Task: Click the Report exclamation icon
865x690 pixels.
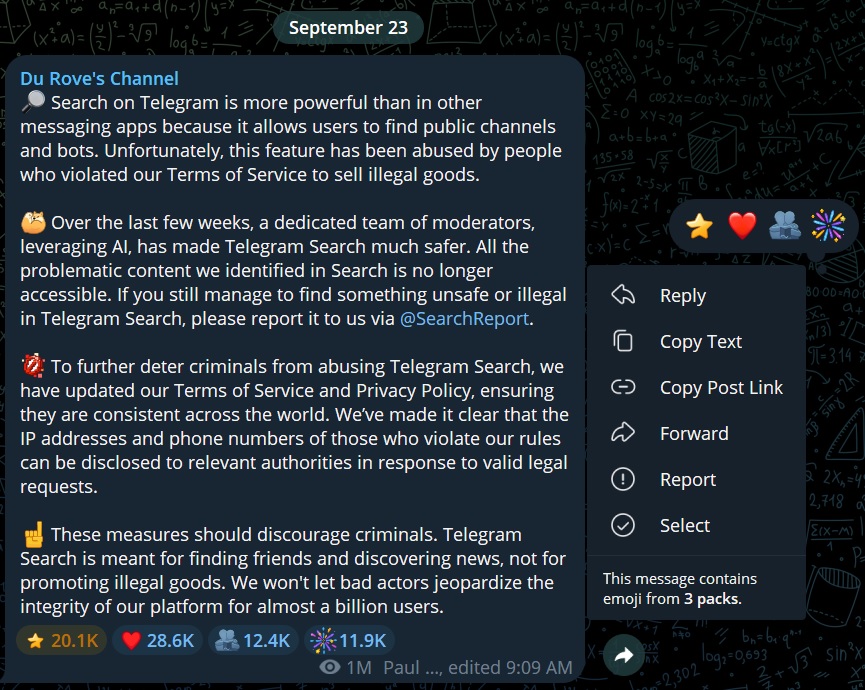Action: 623,479
